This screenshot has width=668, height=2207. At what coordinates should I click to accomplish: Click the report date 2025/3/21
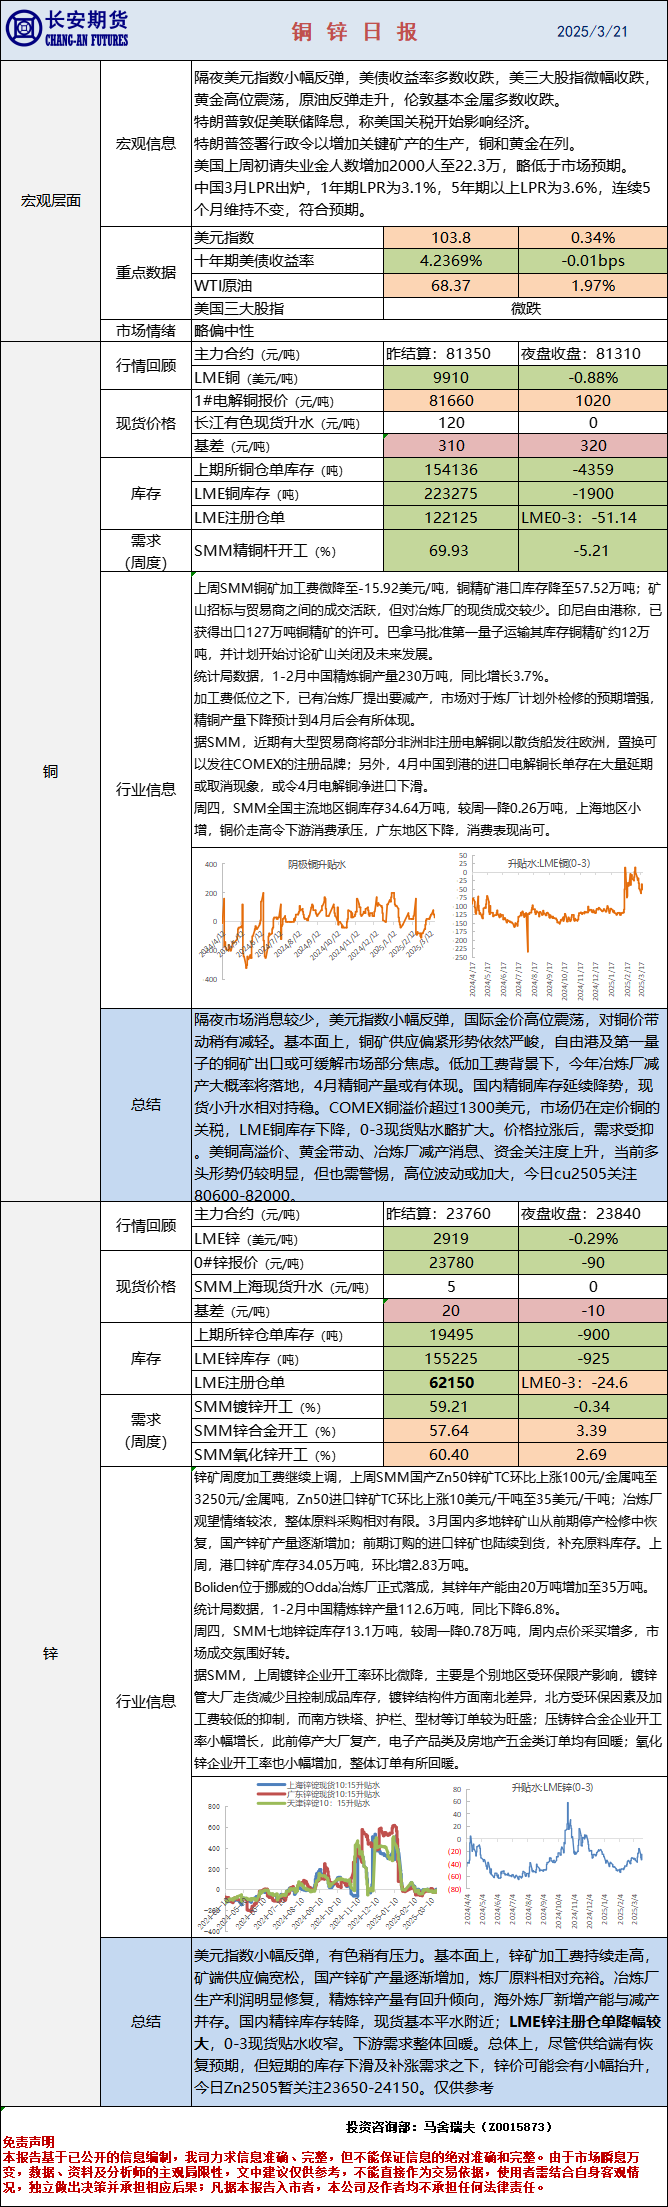592,32
